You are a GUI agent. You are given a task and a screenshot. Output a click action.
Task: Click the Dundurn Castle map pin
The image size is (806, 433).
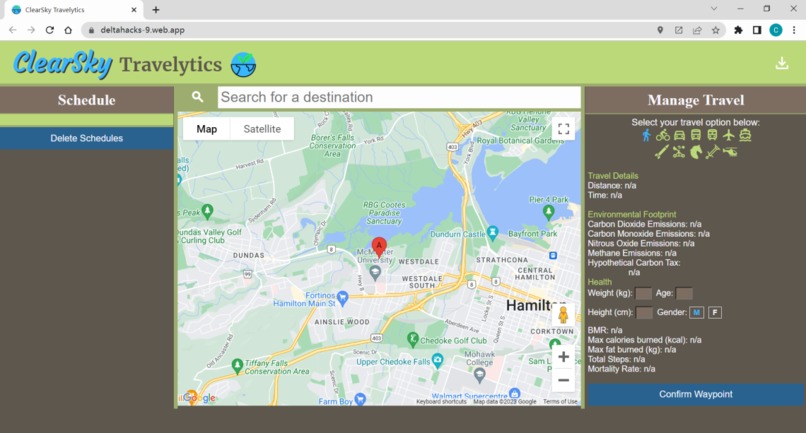point(492,232)
